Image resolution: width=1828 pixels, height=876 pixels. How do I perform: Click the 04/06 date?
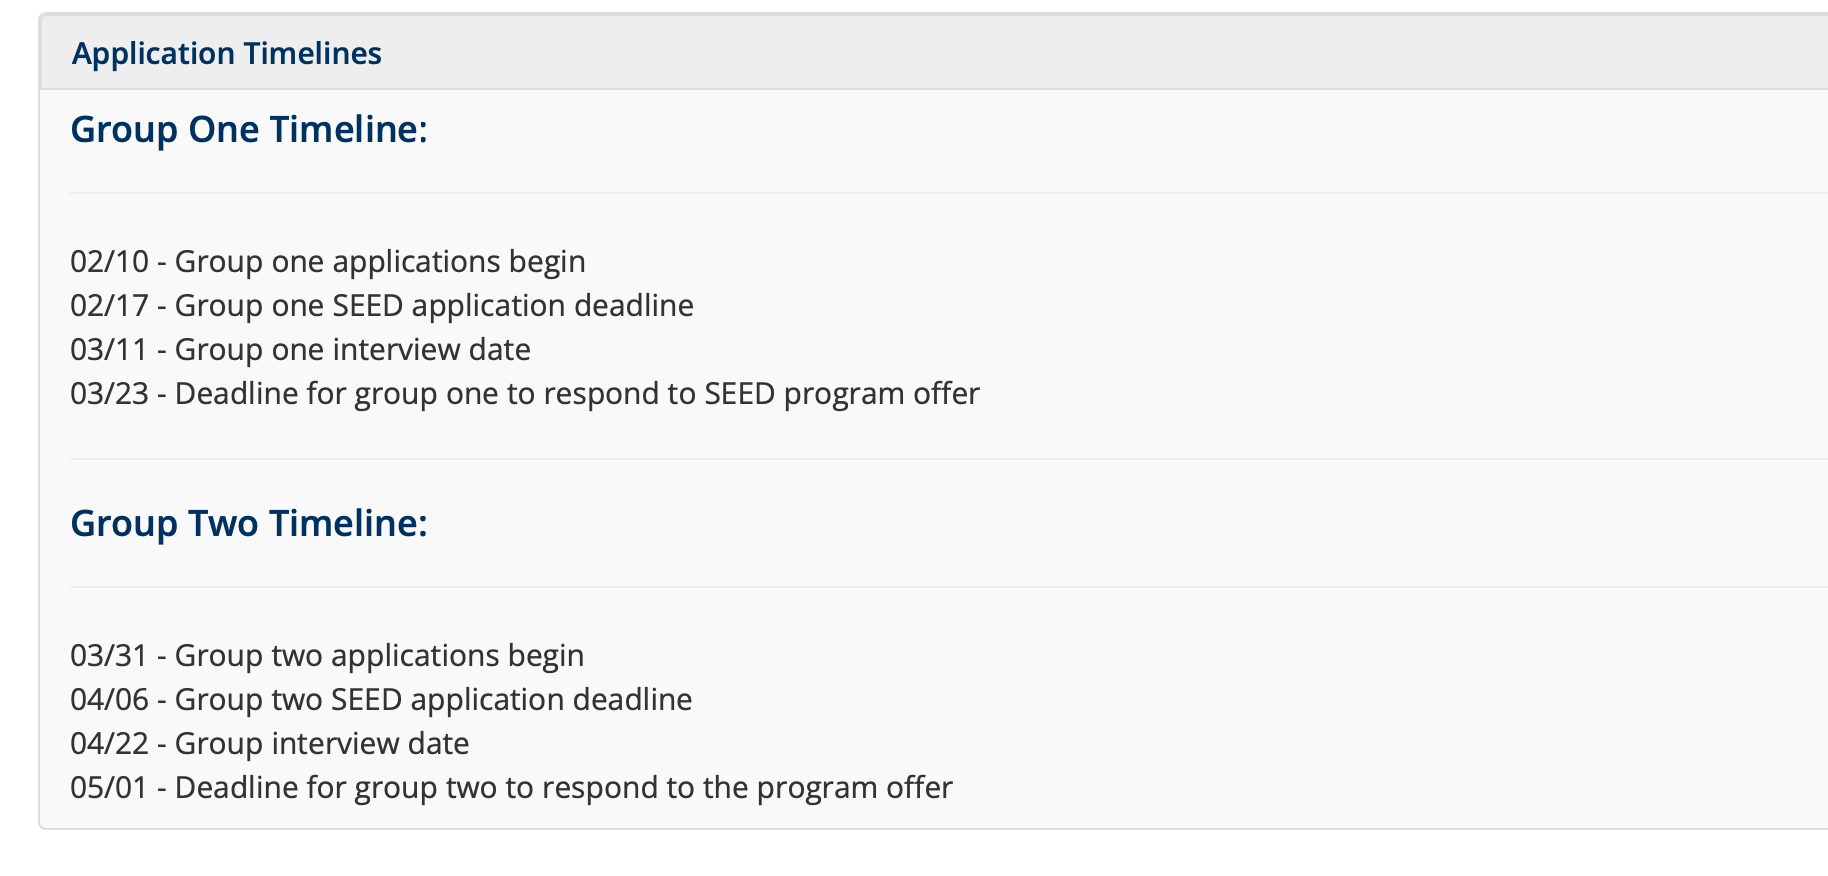coord(109,700)
